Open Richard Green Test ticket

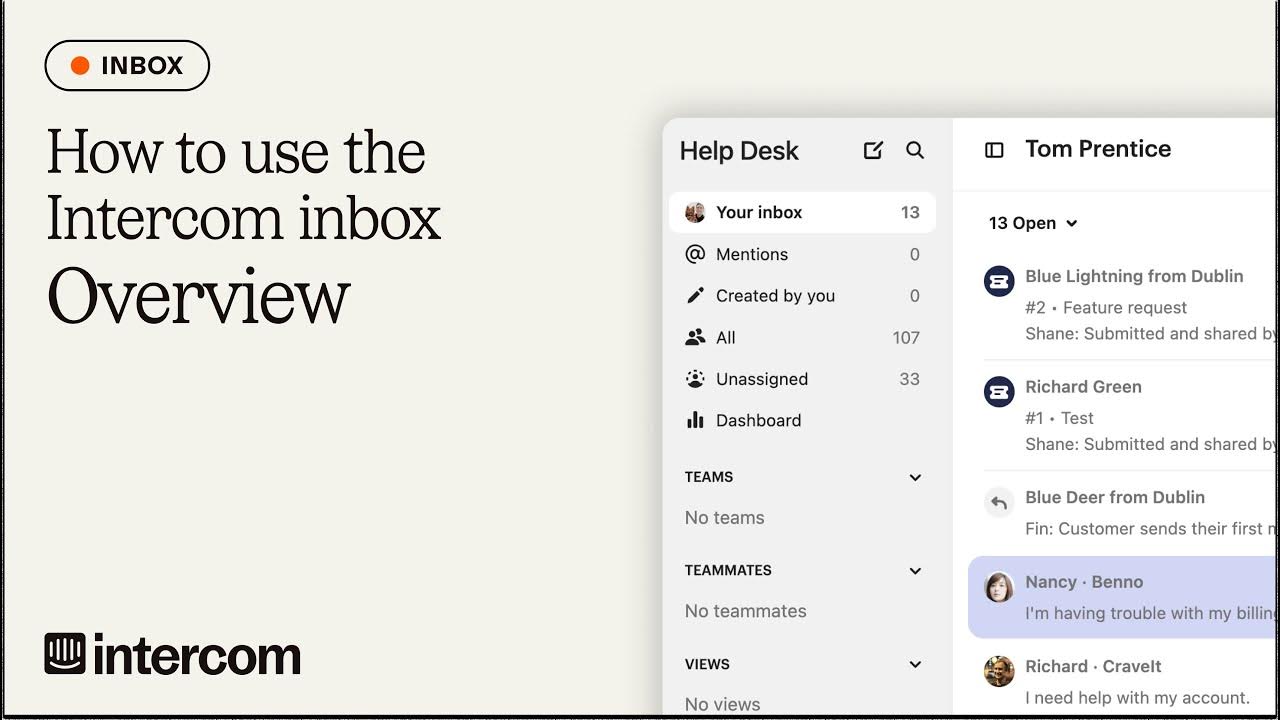1124,415
